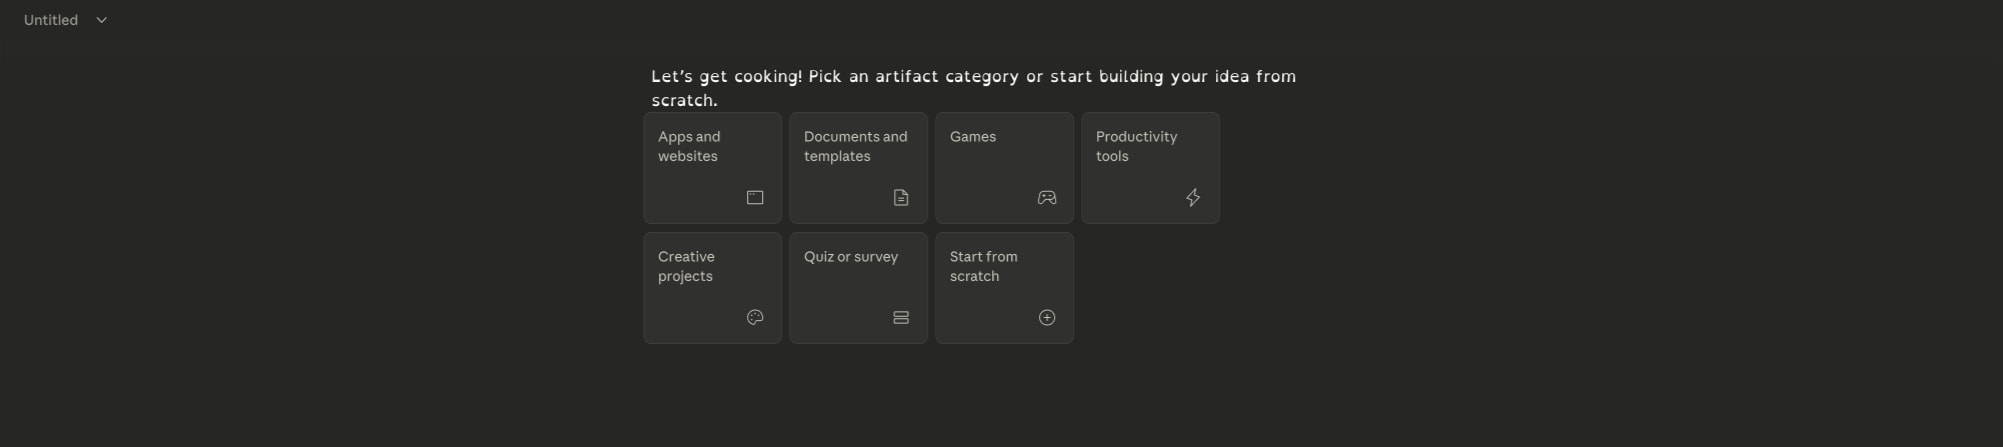Screen dimensions: 2003x447
Task: Click the lightning bolt icon on Productivity tools
Action: (x=1193, y=198)
